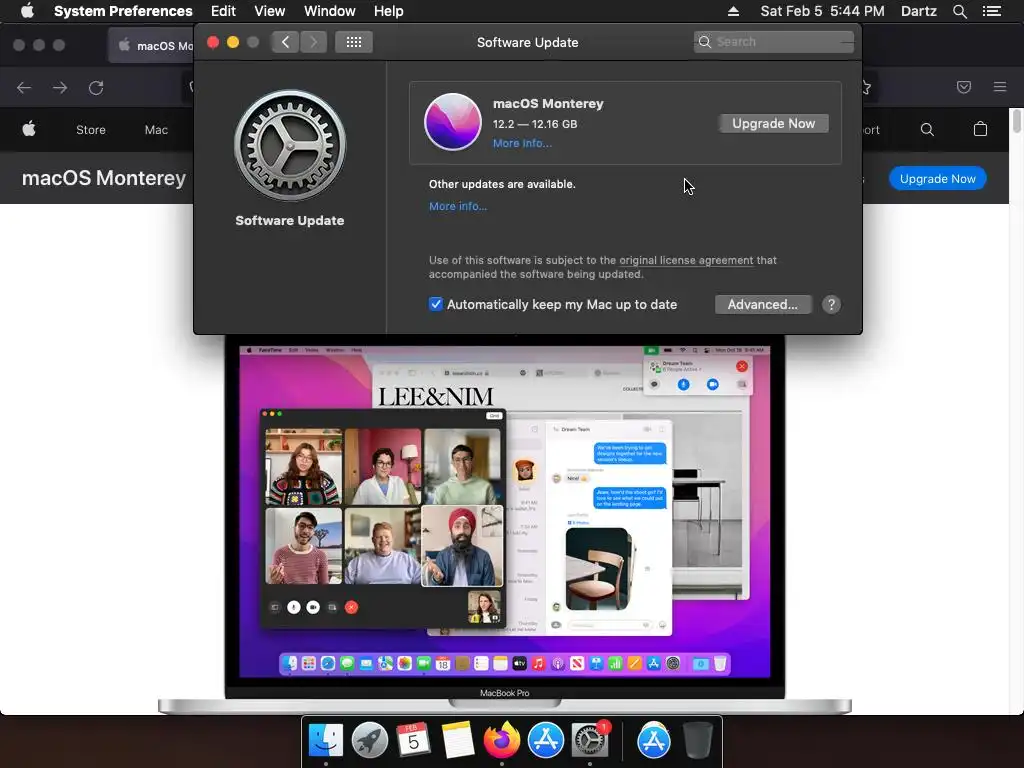Screen dimensions: 1024x768
Task: Click the Search field in Software Update
Action: [x=774, y=42]
